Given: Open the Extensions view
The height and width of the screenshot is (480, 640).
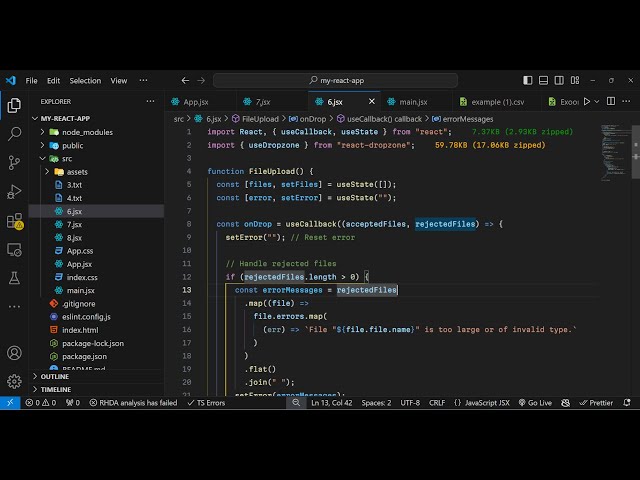Looking at the screenshot, I should [x=14, y=220].
